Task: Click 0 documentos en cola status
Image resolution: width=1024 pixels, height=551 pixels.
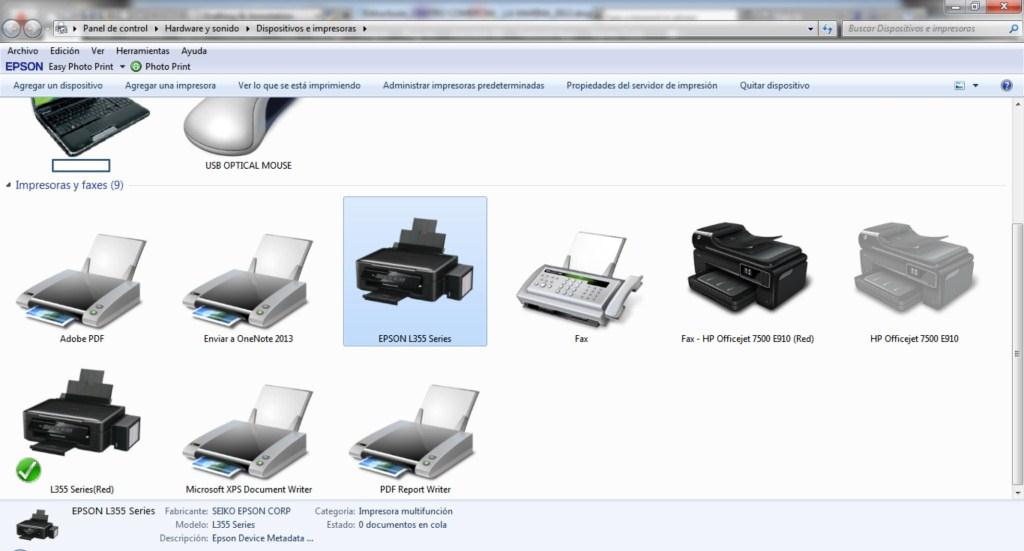Action: [x=402, y=525]
